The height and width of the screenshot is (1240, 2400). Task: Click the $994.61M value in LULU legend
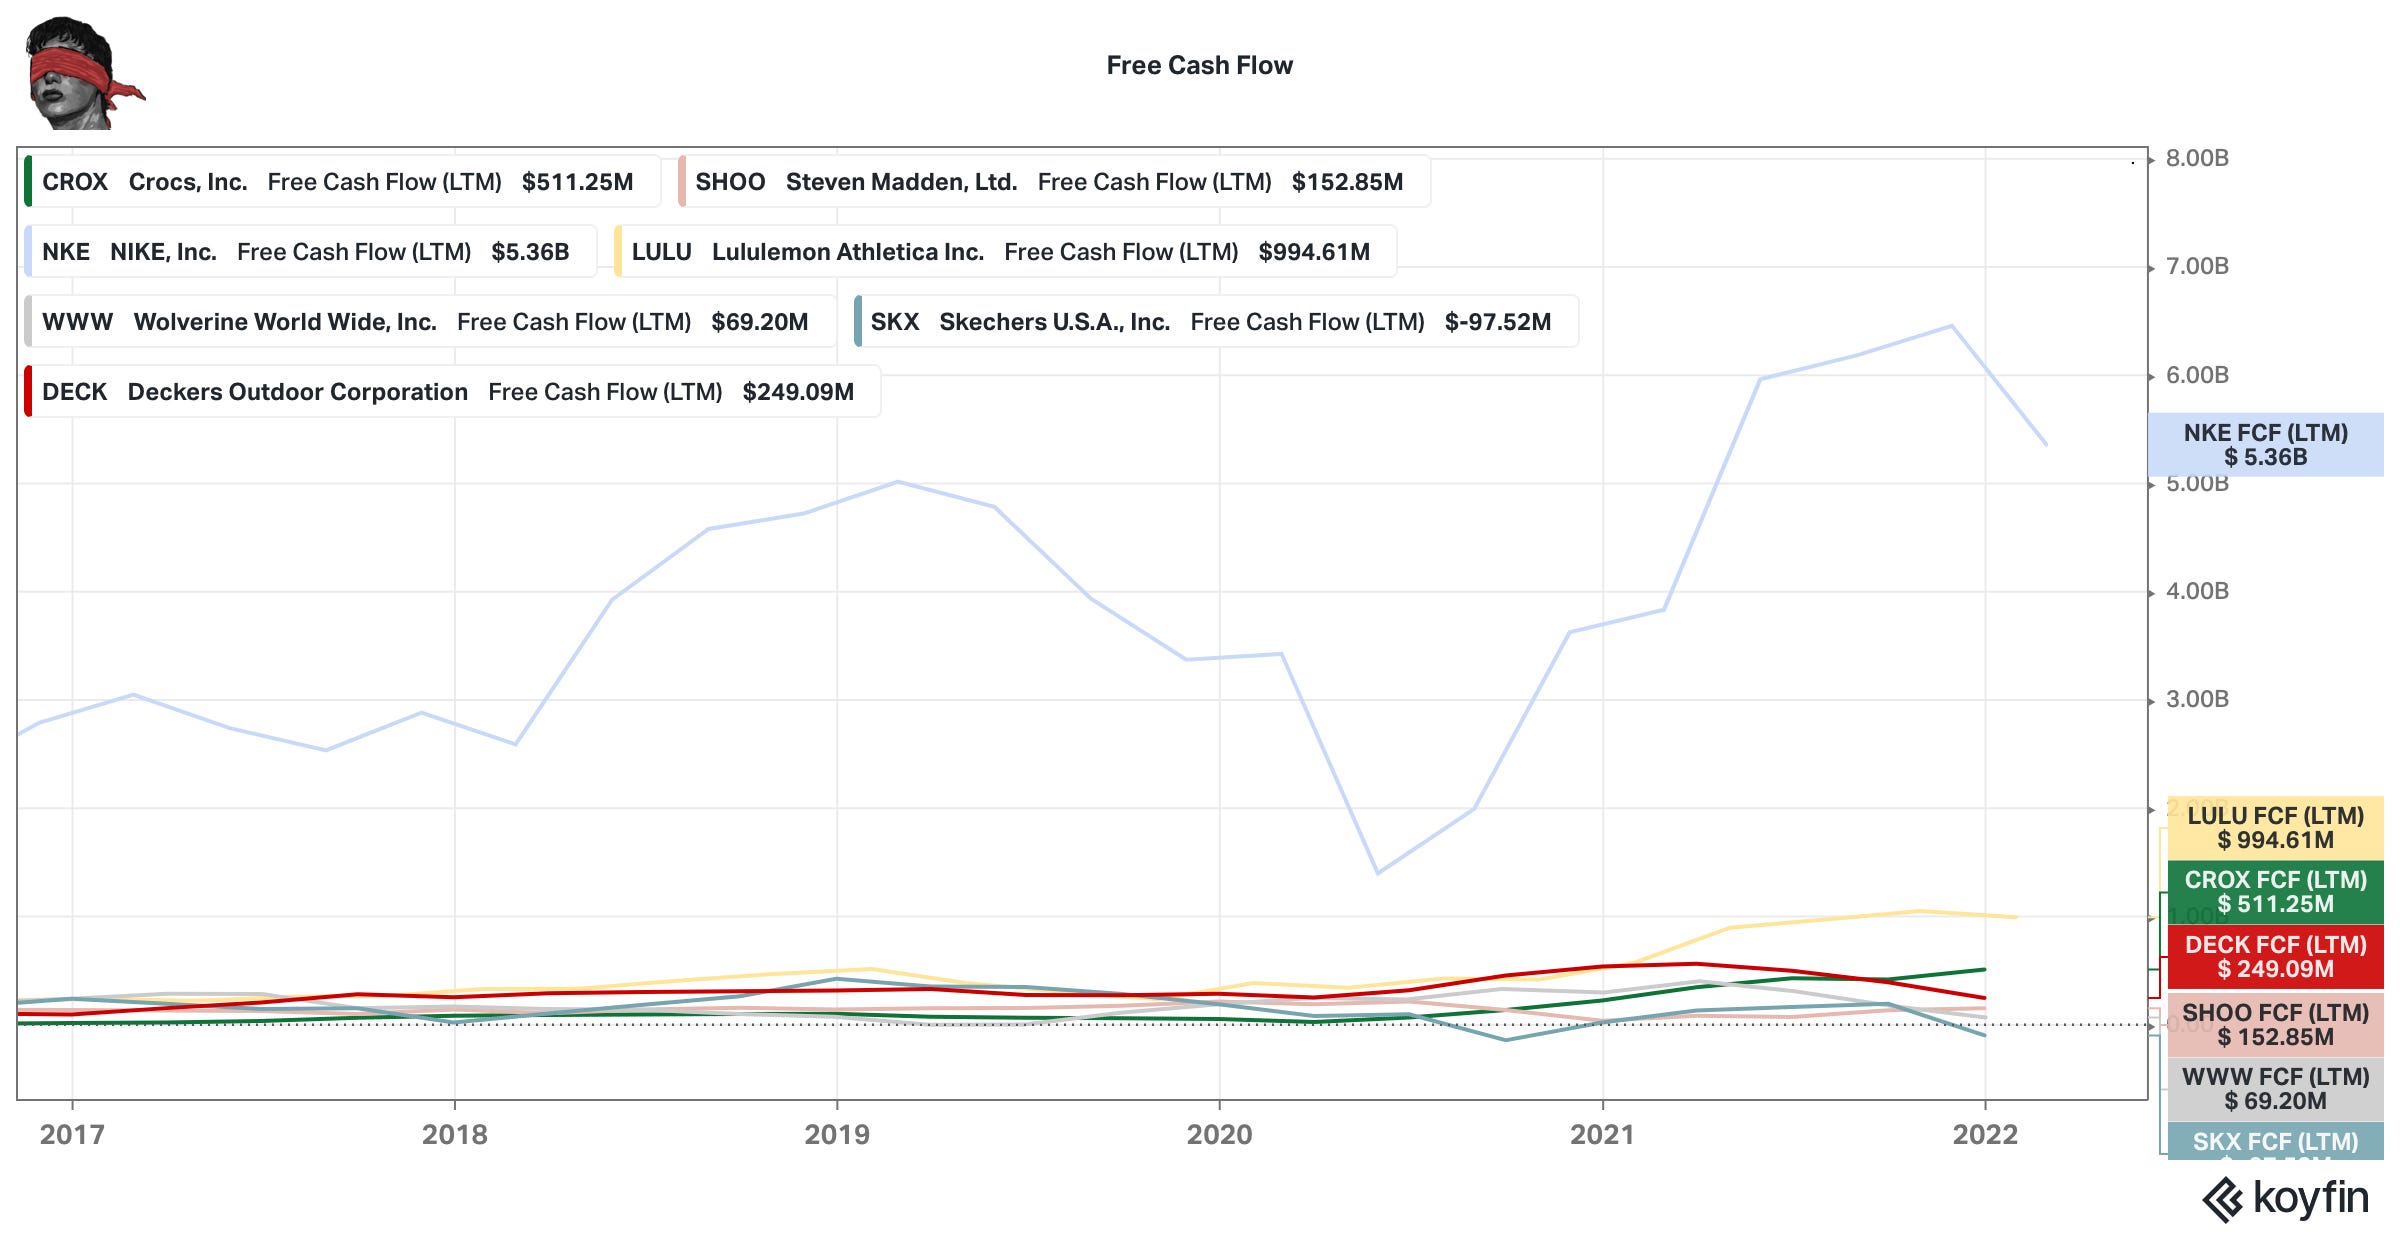(1314, 252)
